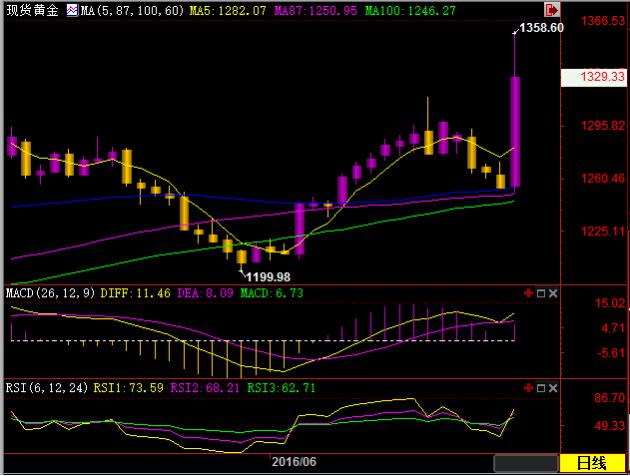Click the 1358.60 high price label

click(x=541, y=28)
